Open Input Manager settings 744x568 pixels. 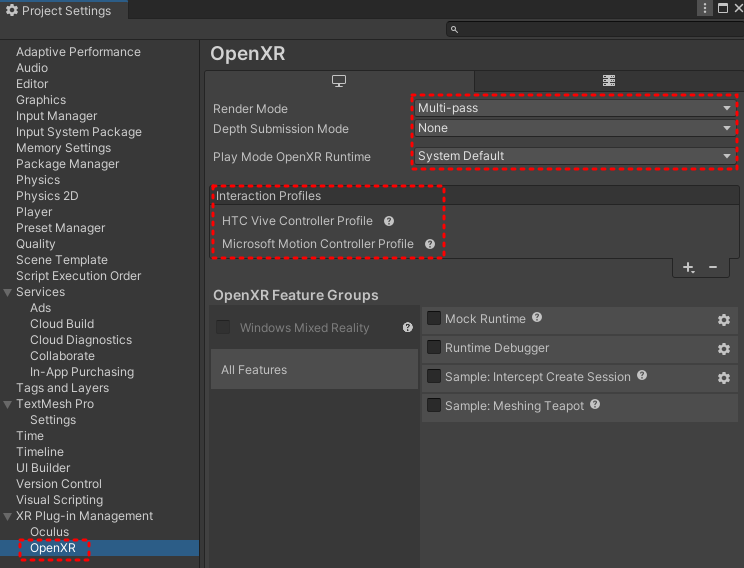point(56,116)
